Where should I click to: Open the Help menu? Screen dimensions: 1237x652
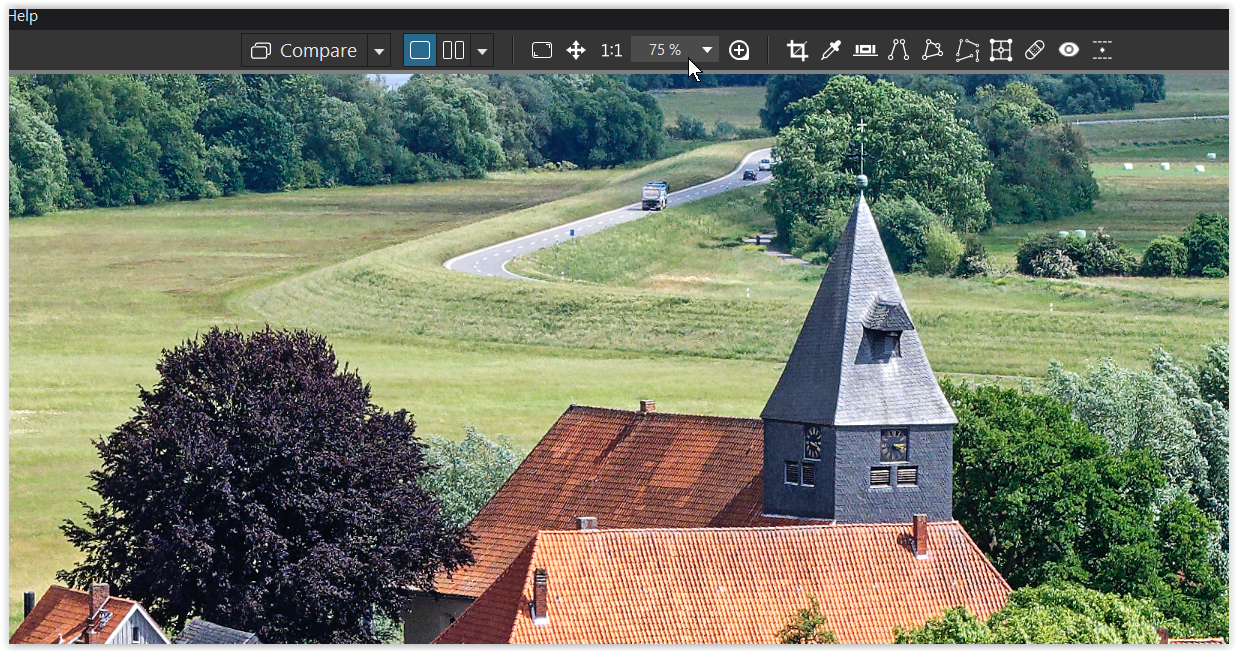coord(22,16)
